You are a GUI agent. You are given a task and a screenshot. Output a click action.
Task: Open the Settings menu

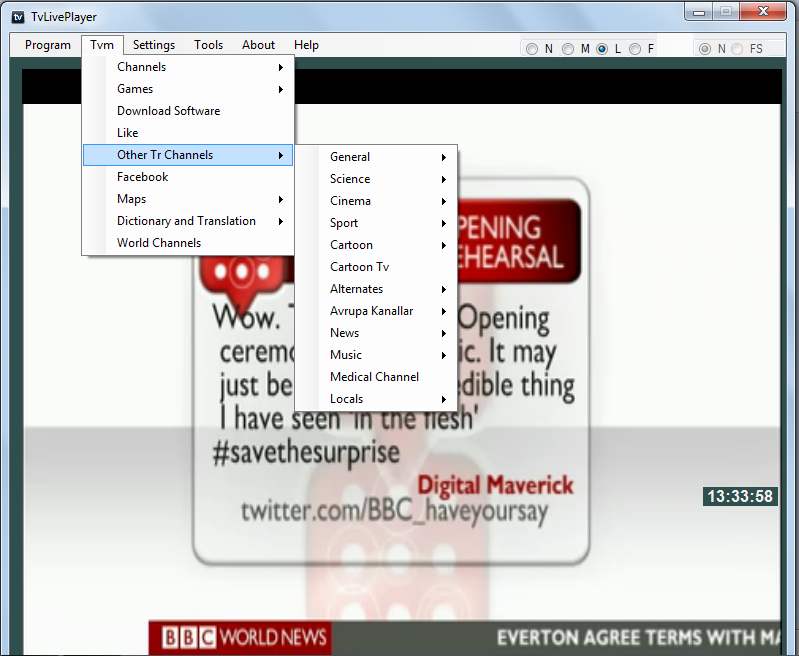coord(153,45)
